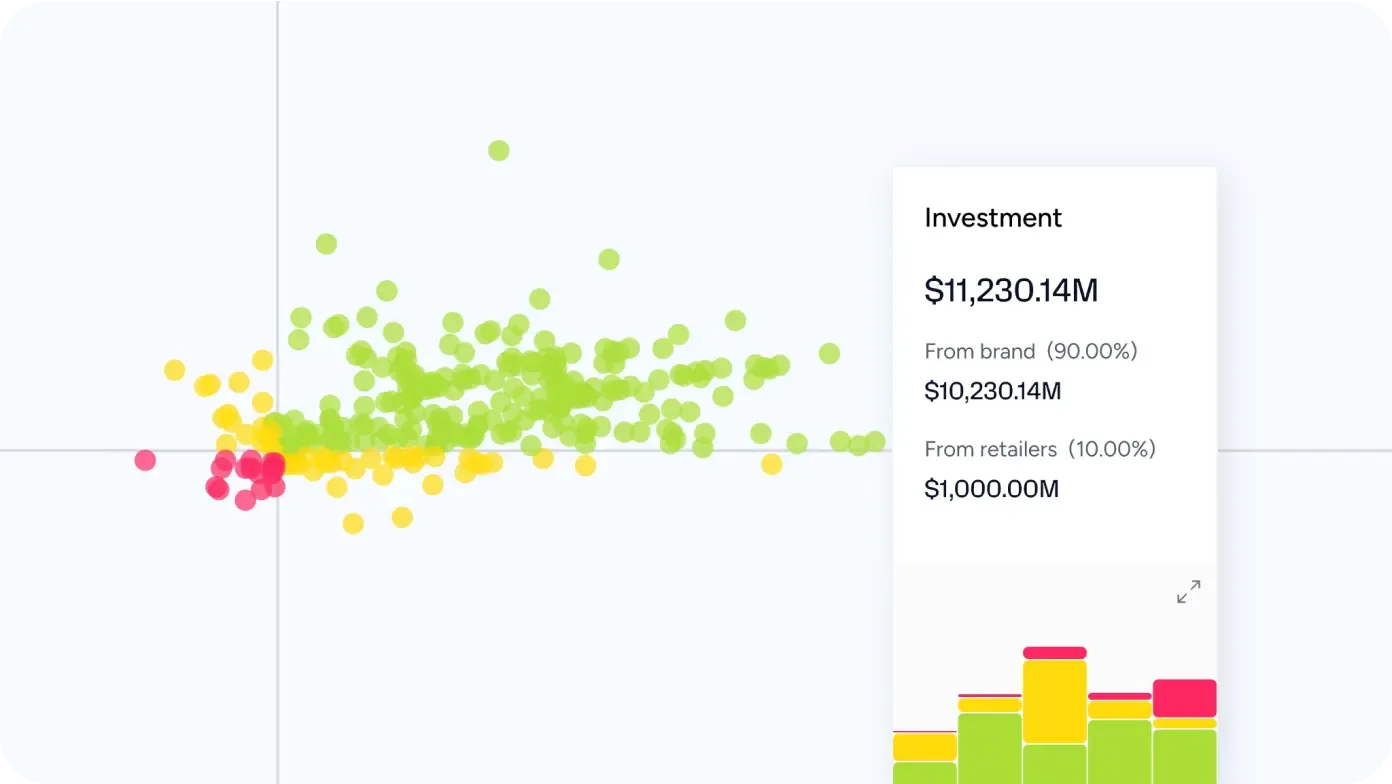Click the green segment of last bar
1392x784 pixels.
point(1184,756)
